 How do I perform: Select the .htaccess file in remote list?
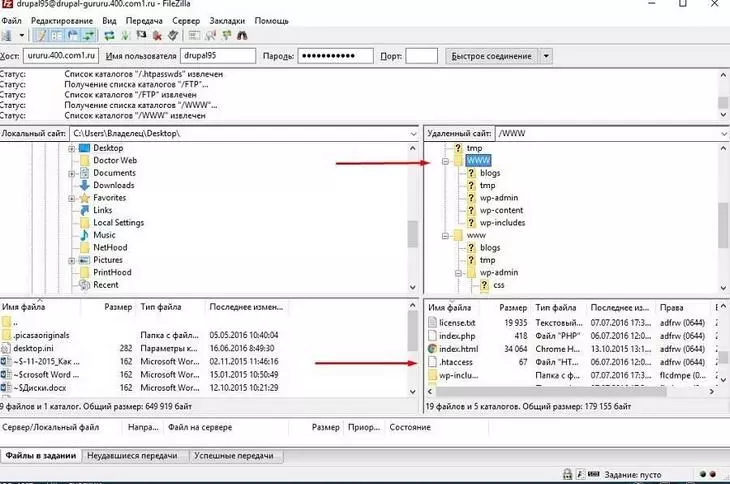457,362
